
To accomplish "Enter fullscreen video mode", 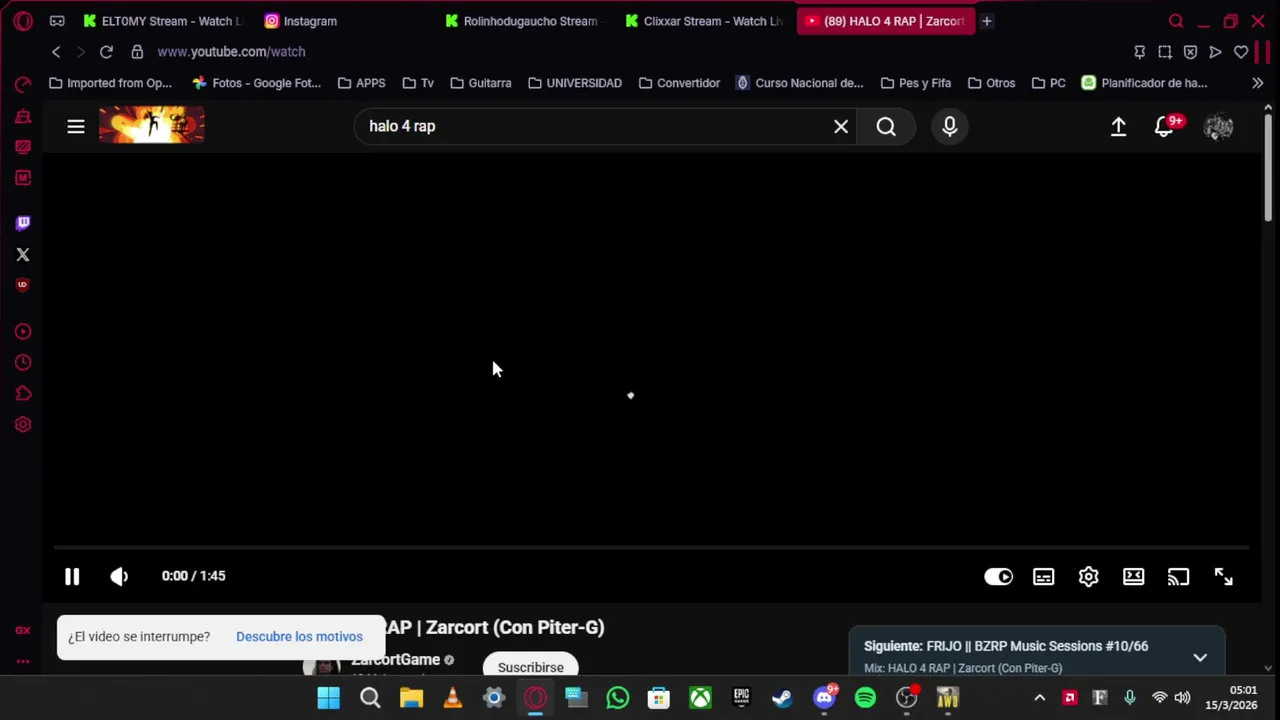I will coord(1223,577).
